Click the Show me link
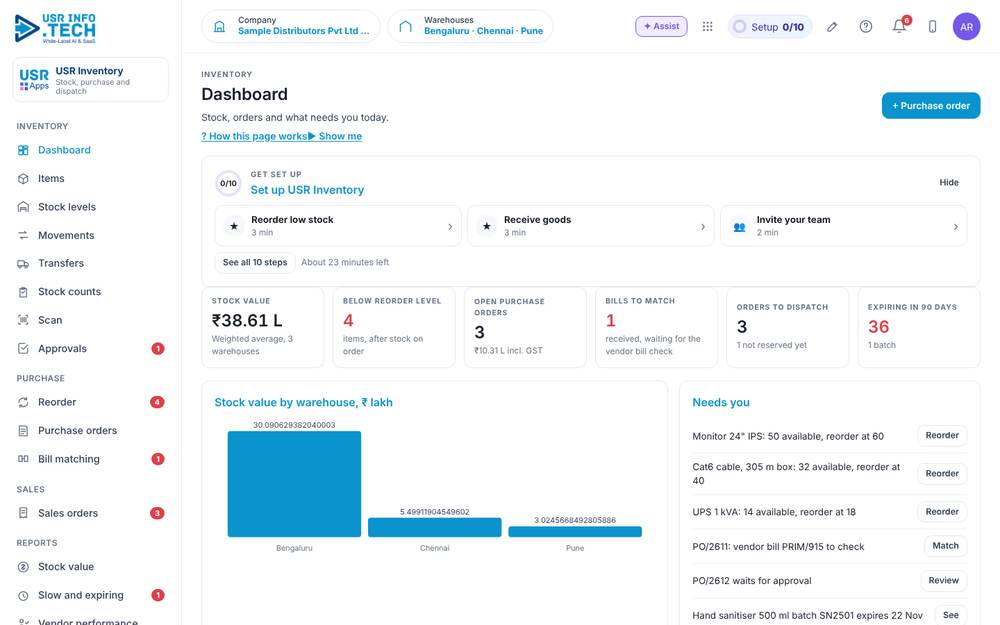This screenshot has width=1000, height=625. point(335,136)
